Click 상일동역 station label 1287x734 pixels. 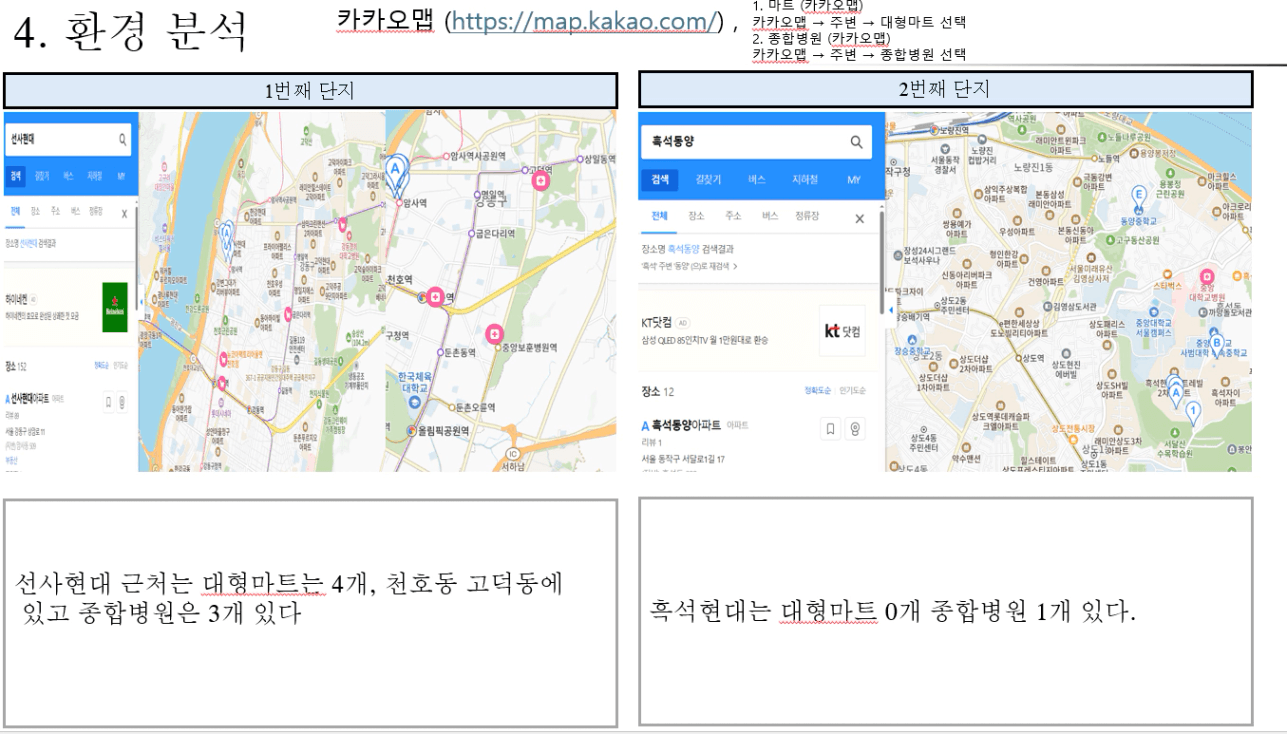[601, 159]
